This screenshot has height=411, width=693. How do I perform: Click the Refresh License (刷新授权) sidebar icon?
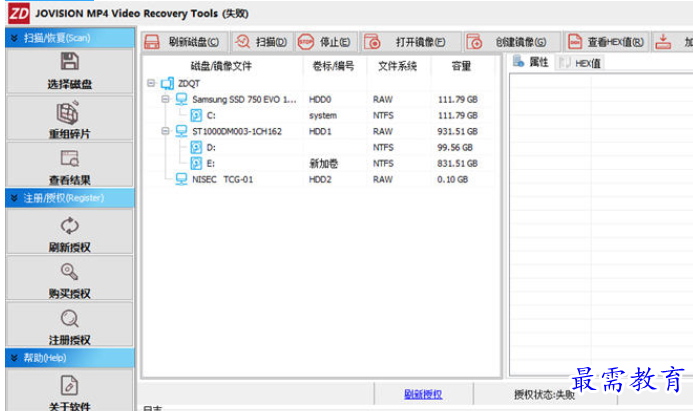pyautogui.click(x=69, y=225)
